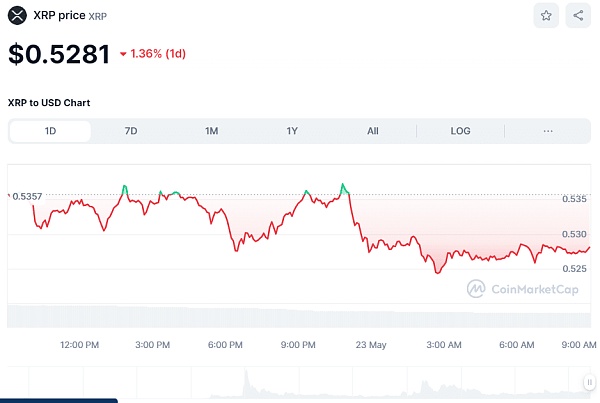This screenshot has height=403, width=600.
Task: Click the 6:00 PM time axis label
Action: point(225,345)
